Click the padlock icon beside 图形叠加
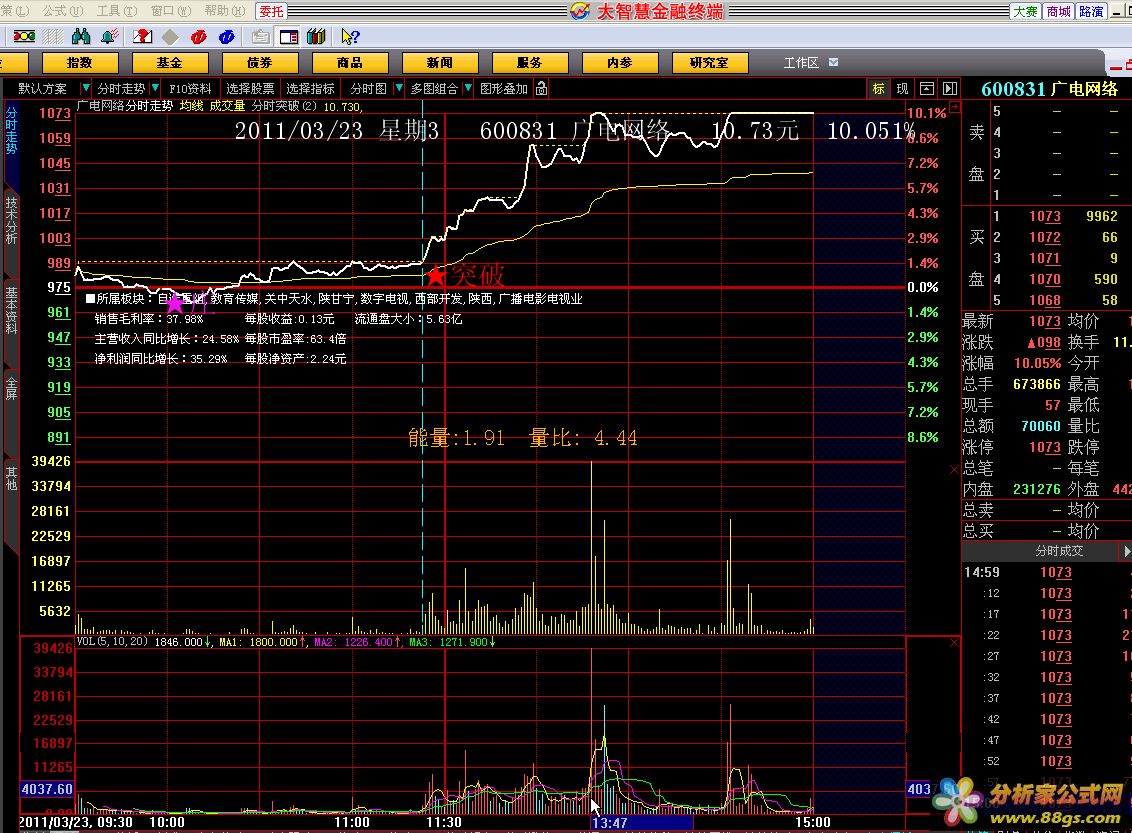 (541, 88)
